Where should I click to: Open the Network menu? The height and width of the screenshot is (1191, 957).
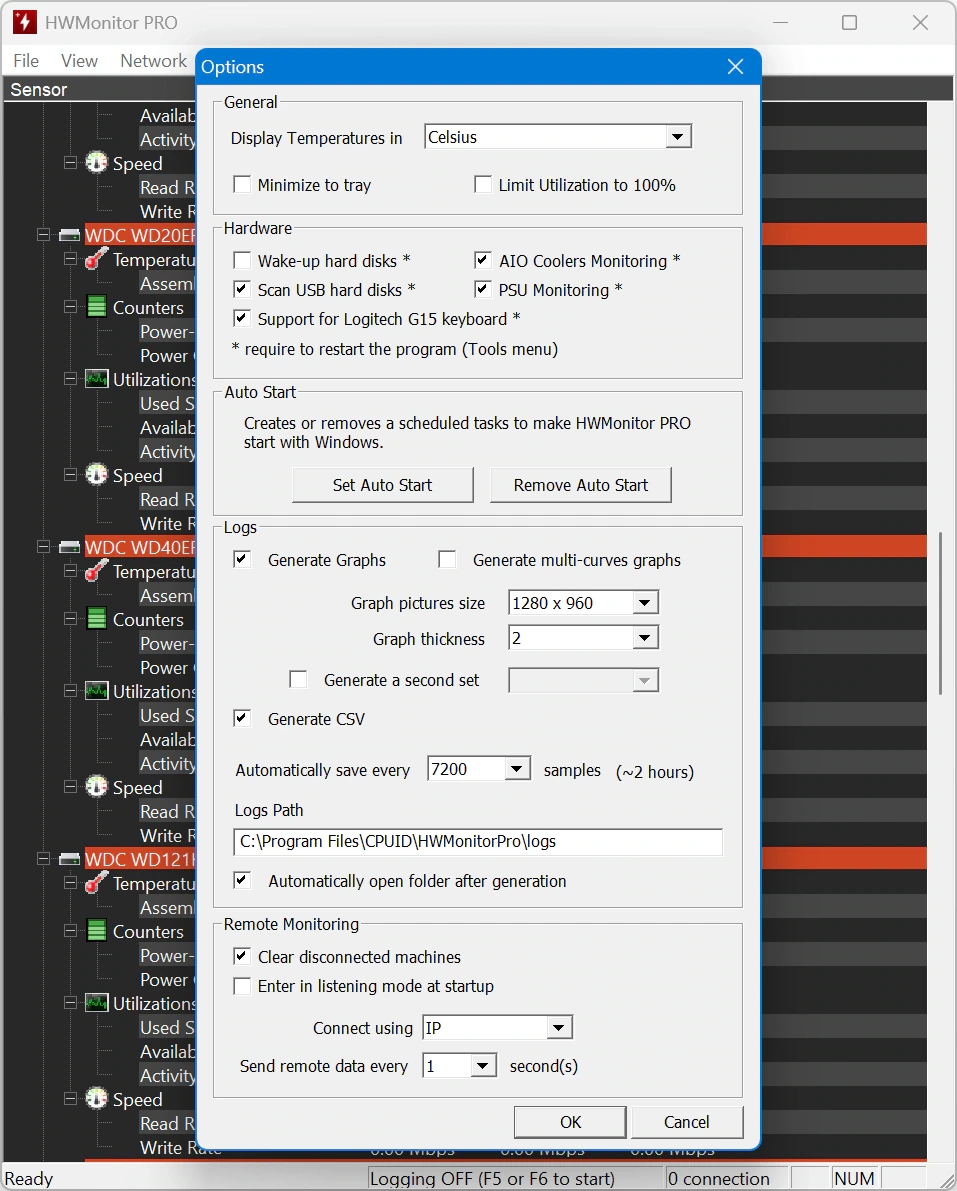coord(153,61)
